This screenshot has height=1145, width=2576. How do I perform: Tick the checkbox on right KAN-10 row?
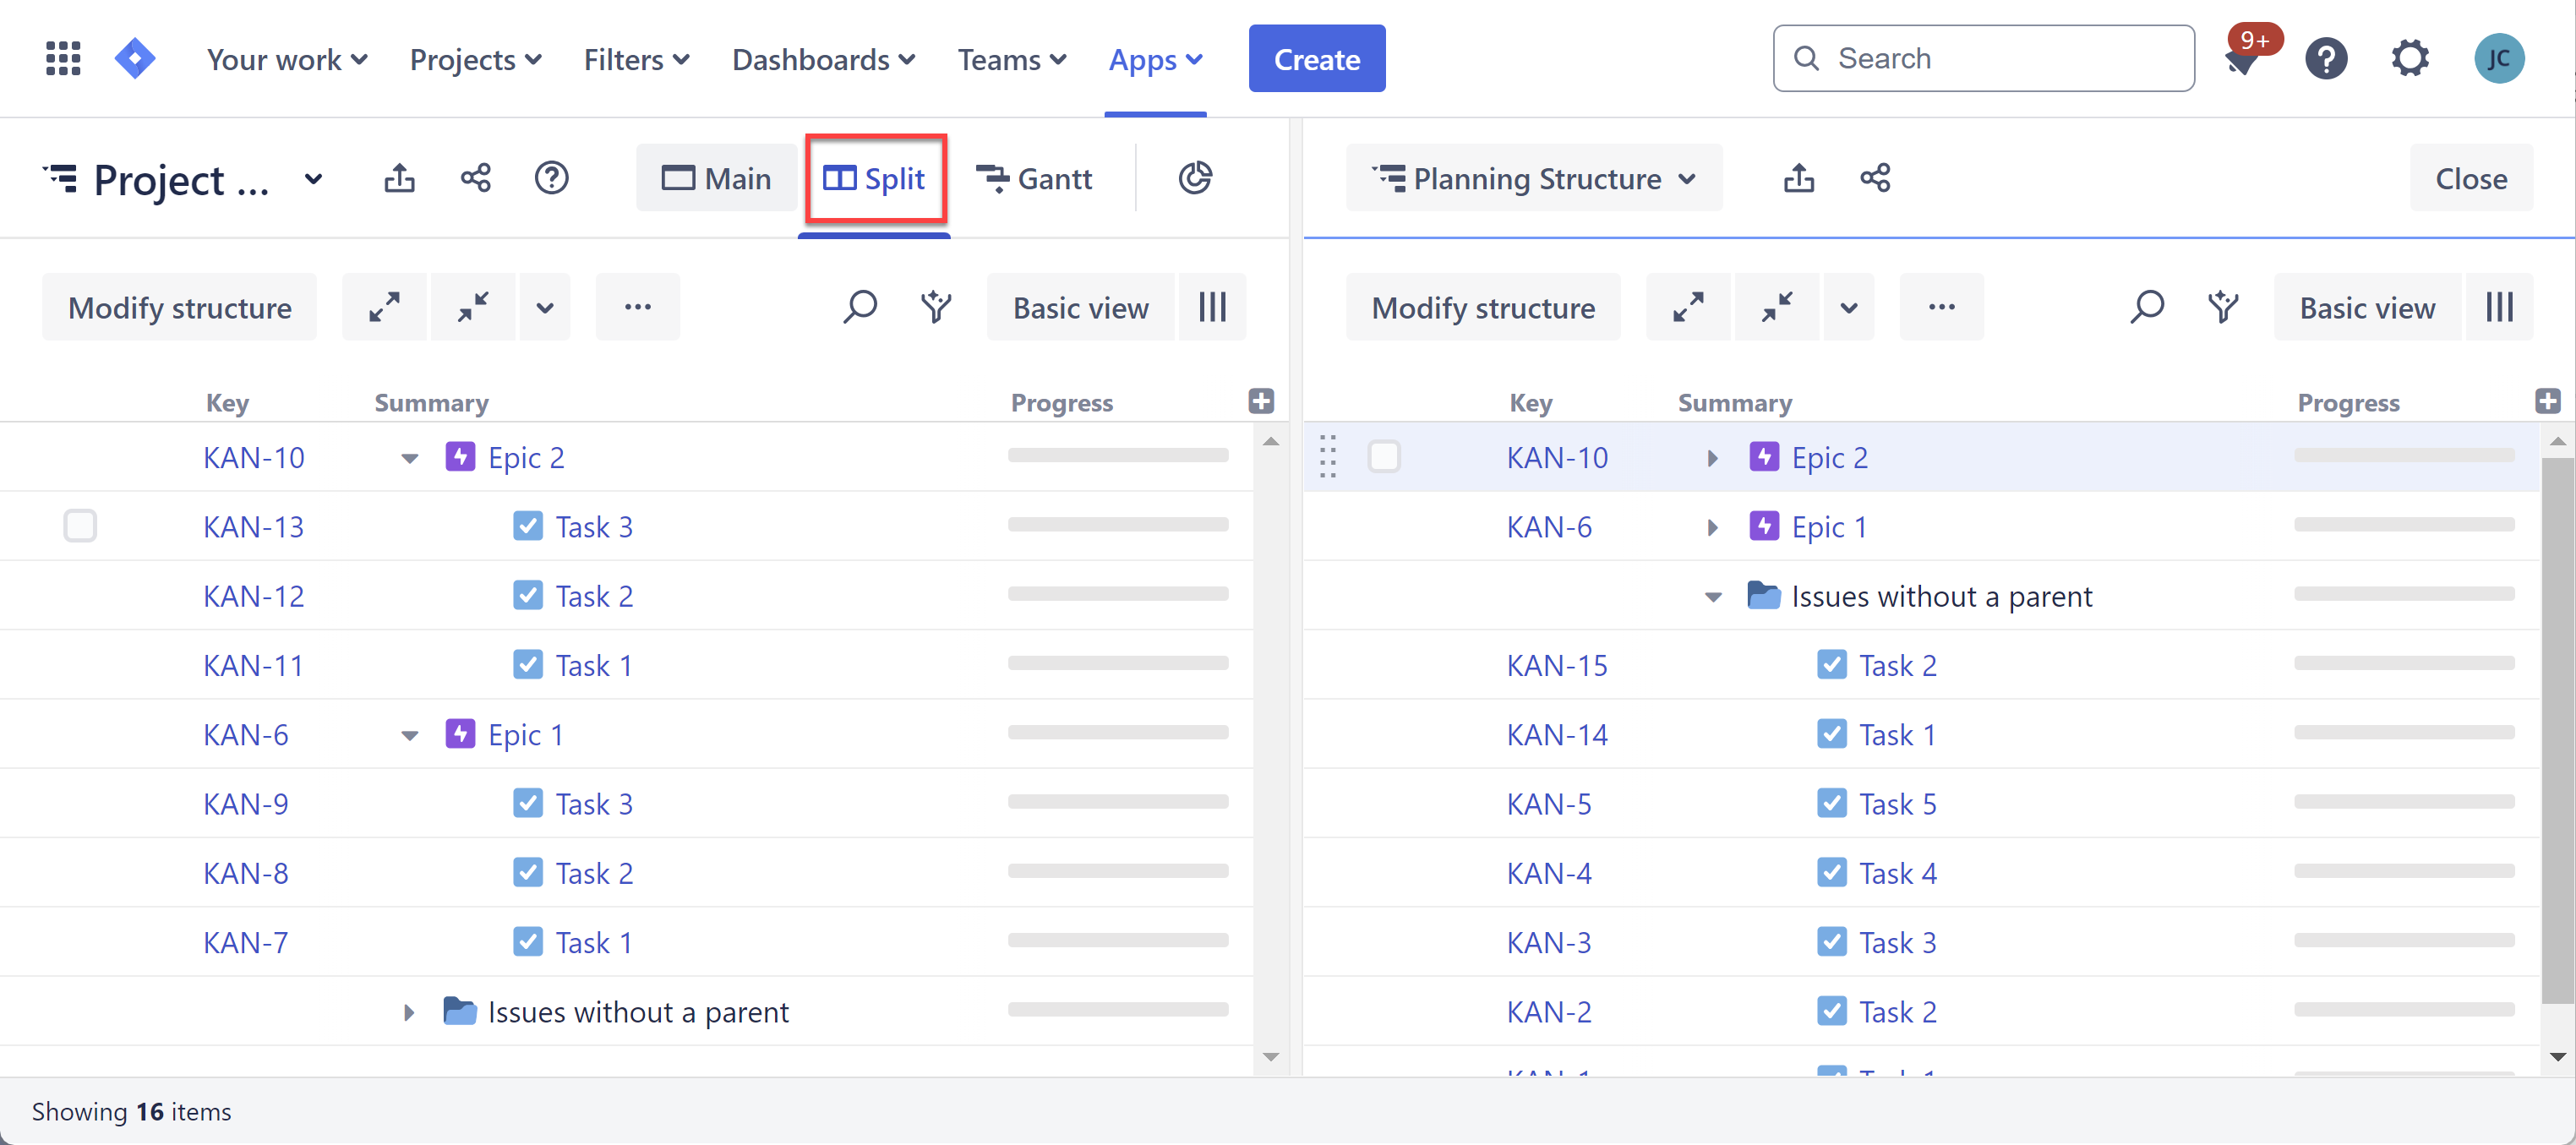(1383, 457)
